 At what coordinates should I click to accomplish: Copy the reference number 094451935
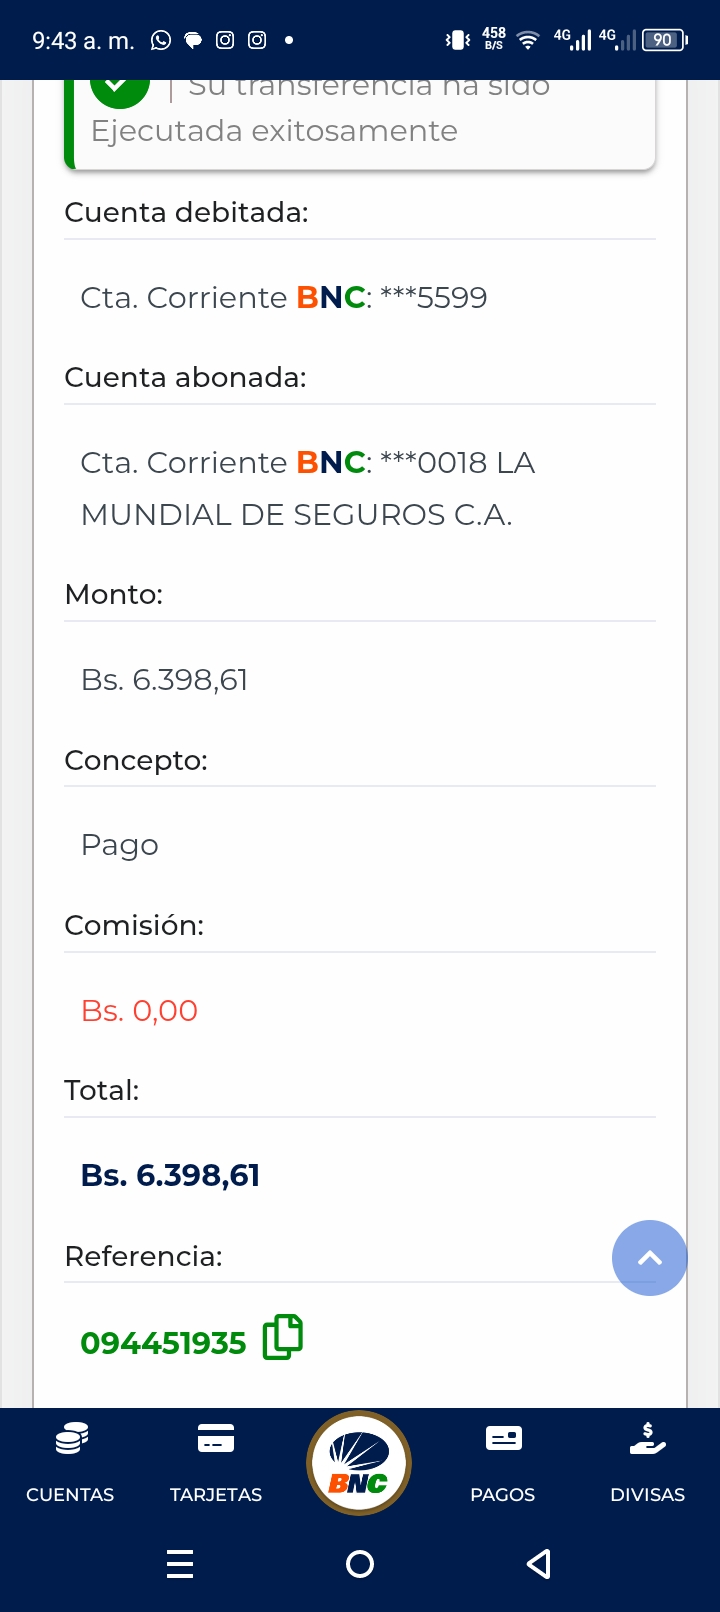click(x=282, y=1337)
